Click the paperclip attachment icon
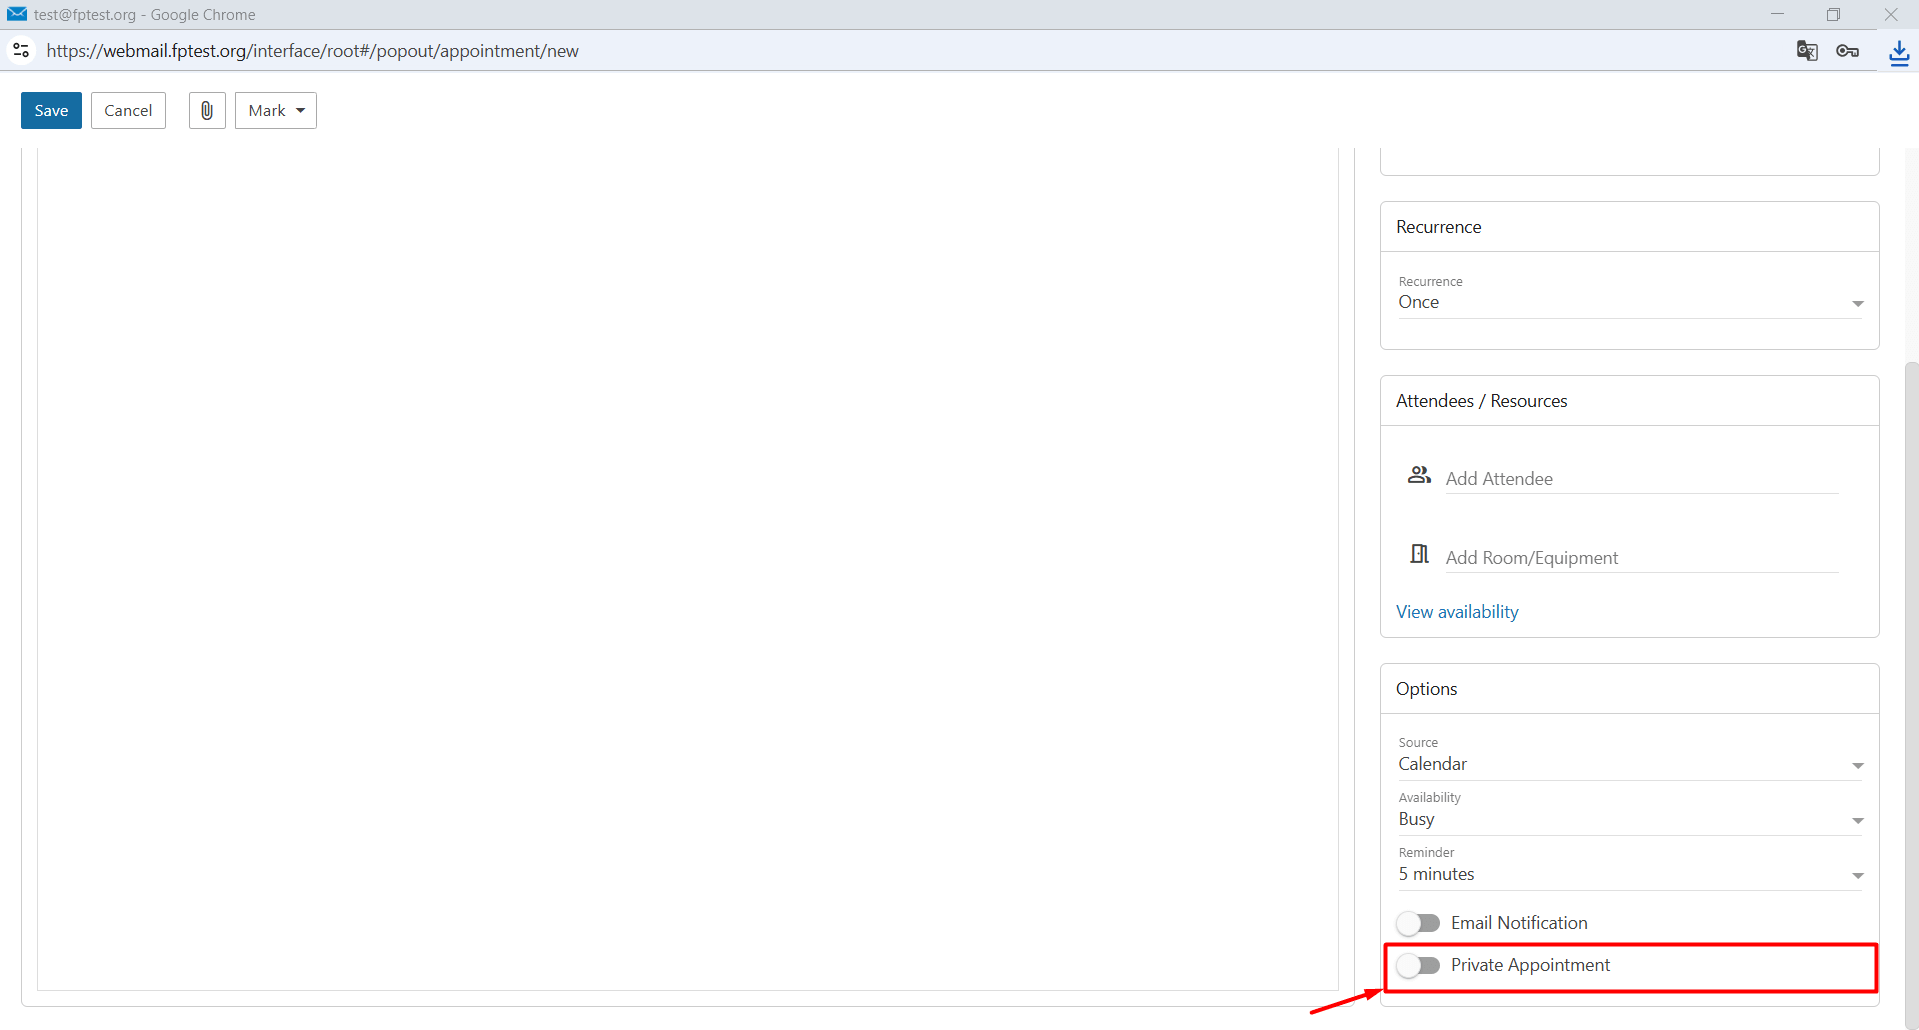 207,111
